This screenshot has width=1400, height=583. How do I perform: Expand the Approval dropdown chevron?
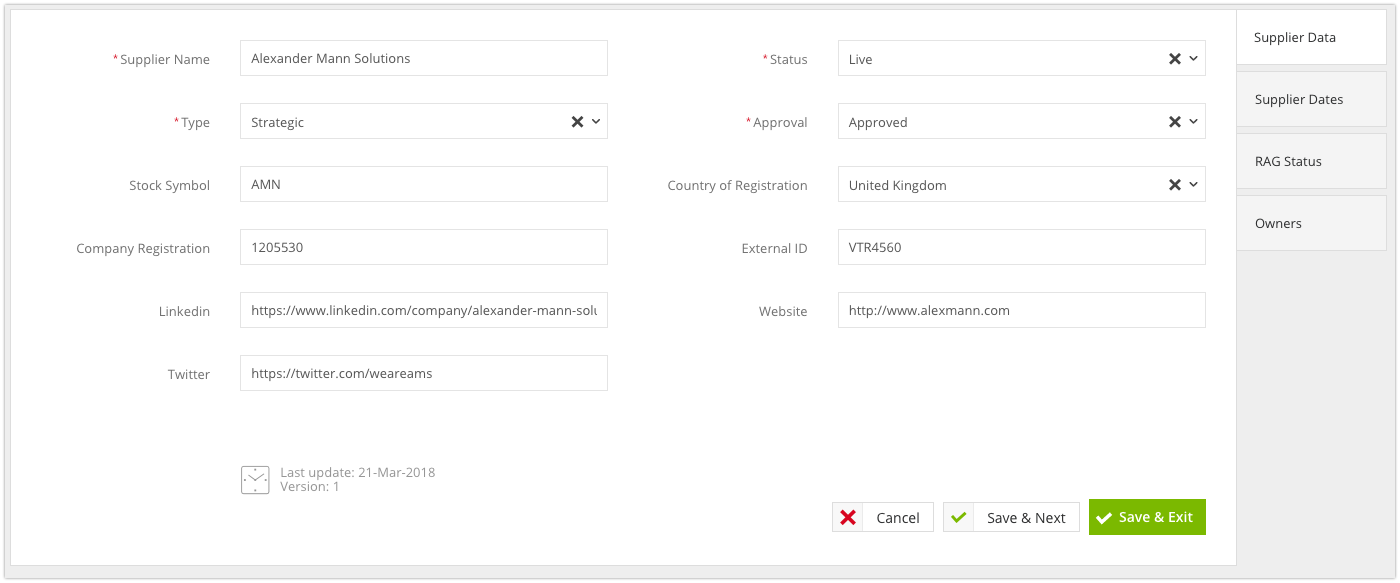tap(1193, 122)
